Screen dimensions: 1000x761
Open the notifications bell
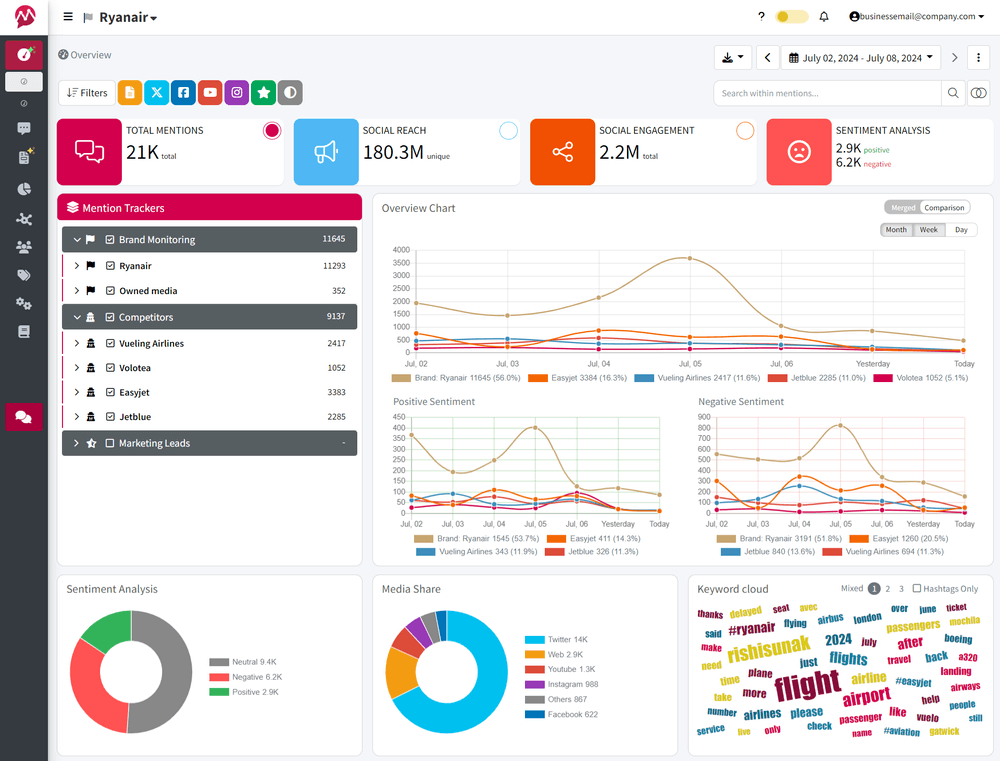823,17
